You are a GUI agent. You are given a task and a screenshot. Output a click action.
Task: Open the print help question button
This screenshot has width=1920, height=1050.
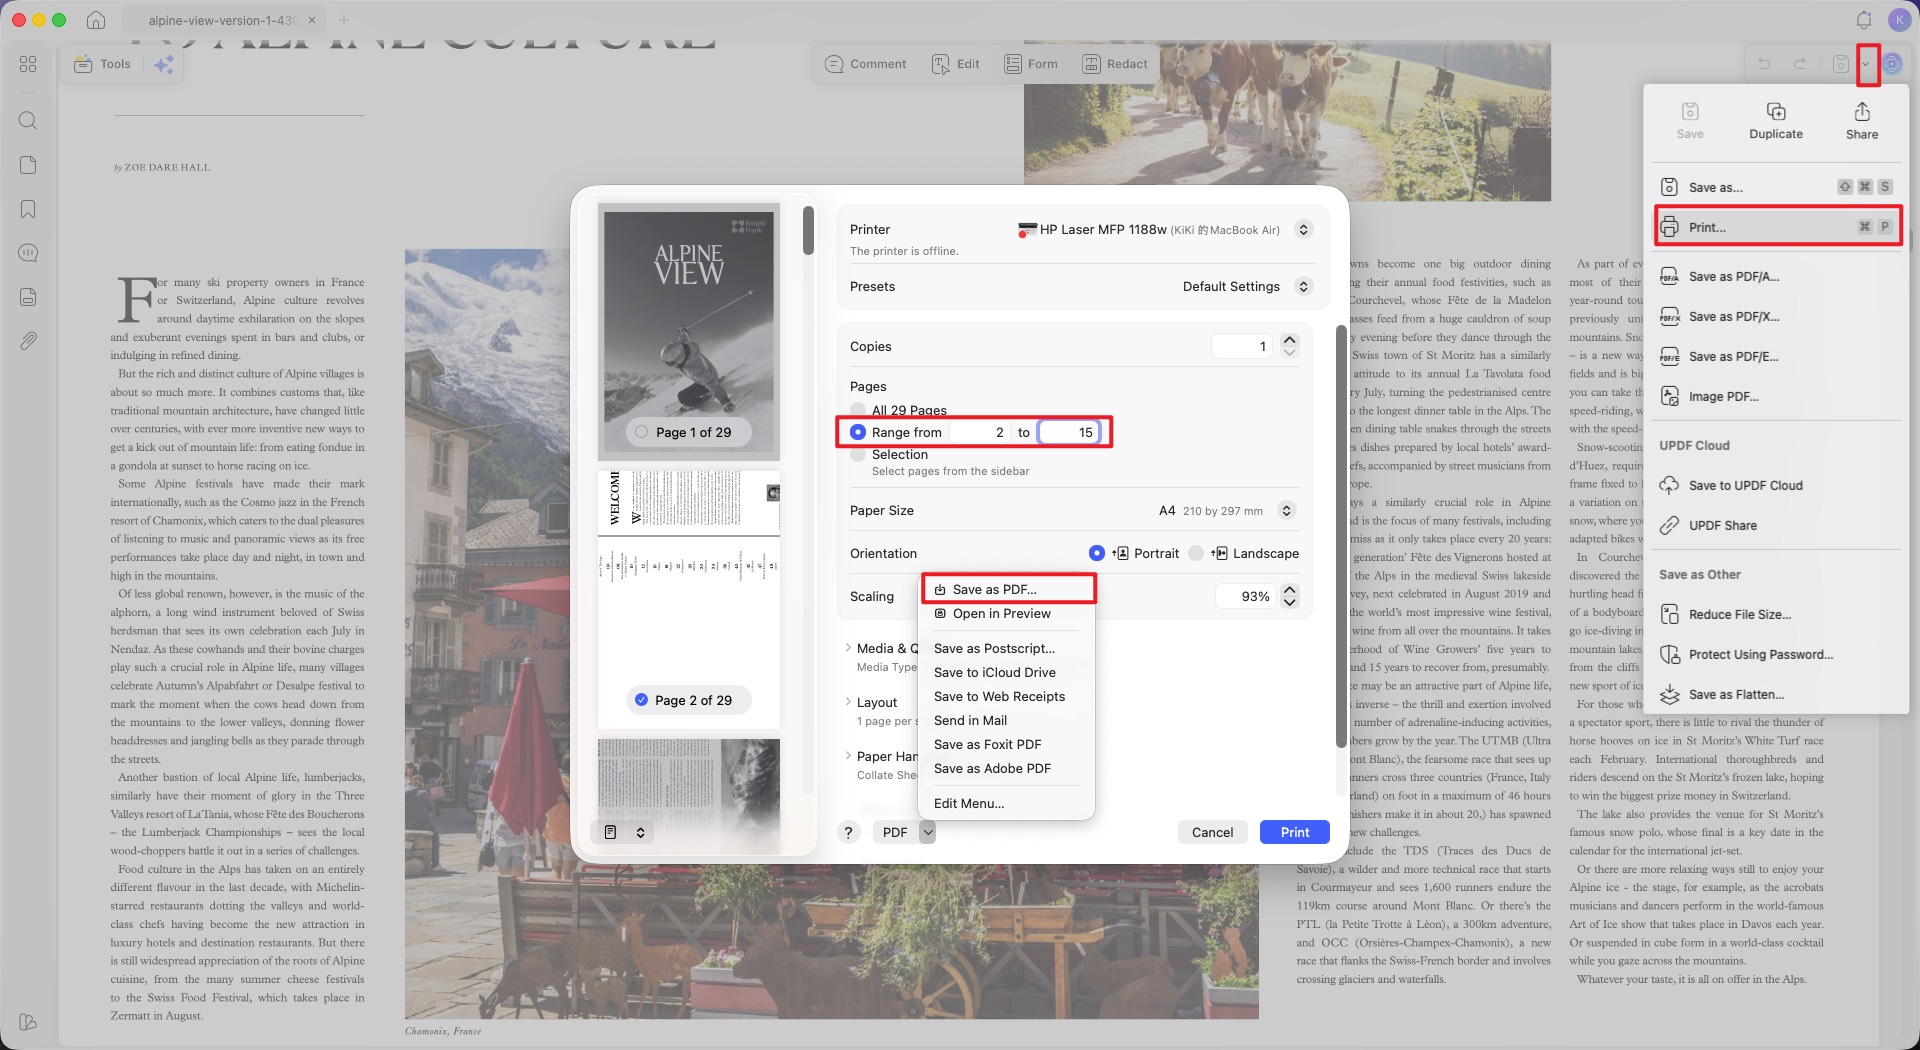[x=849, y=833]
